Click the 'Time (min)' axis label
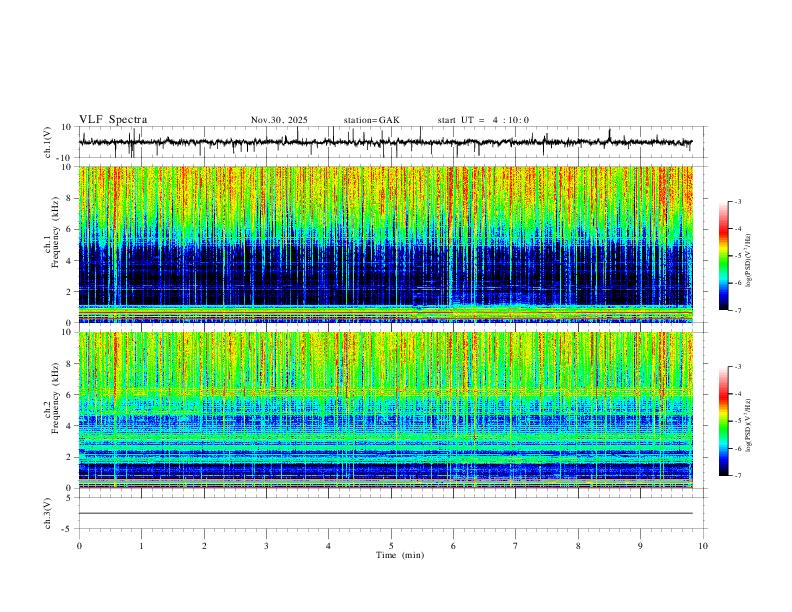Screen dimensions: 792x612 click(400, 555)
